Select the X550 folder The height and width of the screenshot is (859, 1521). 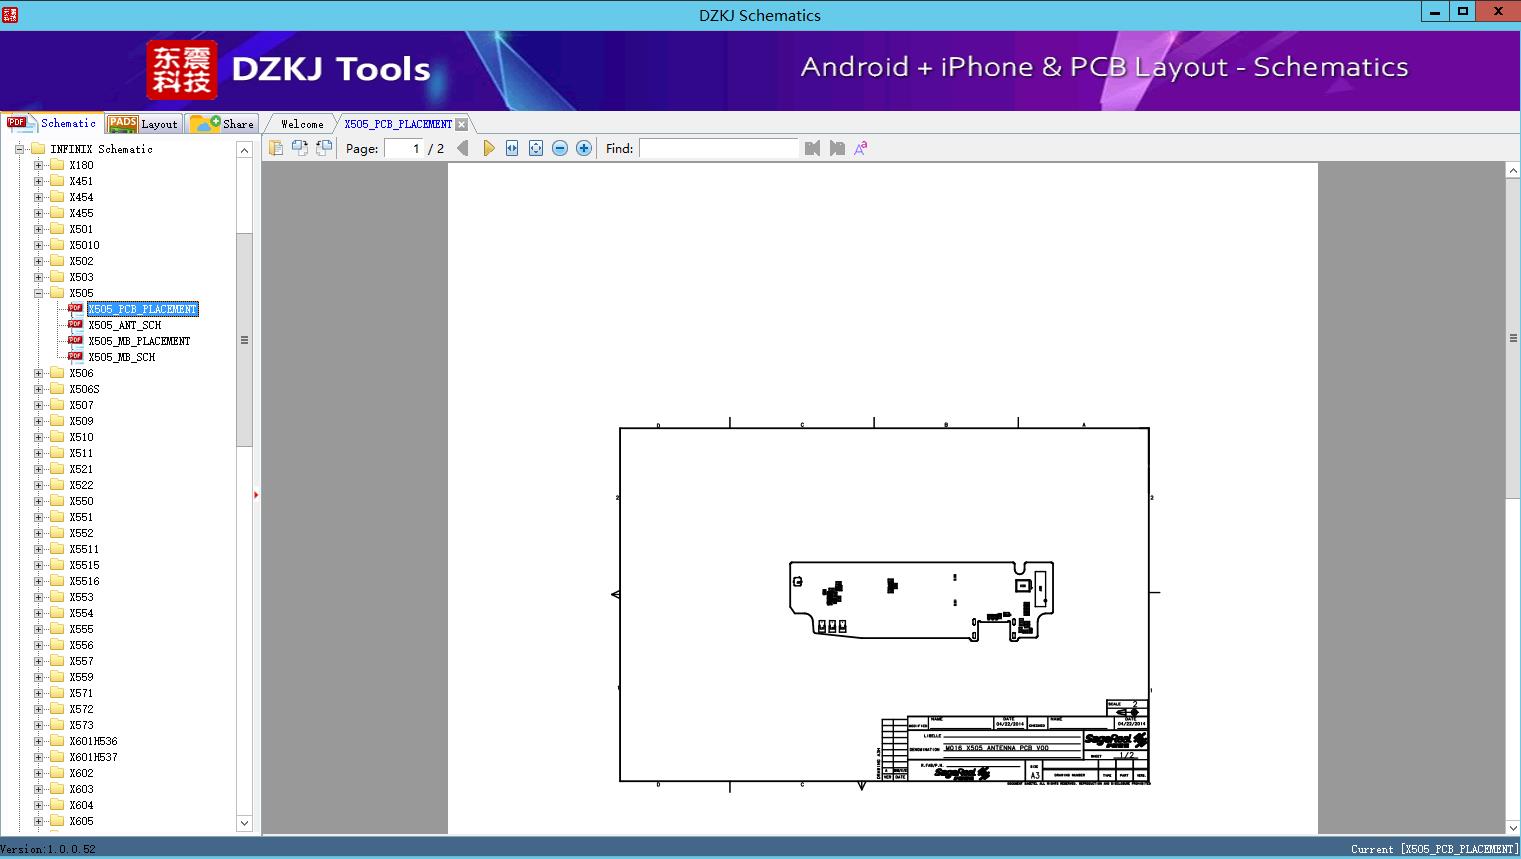[81, 501]
